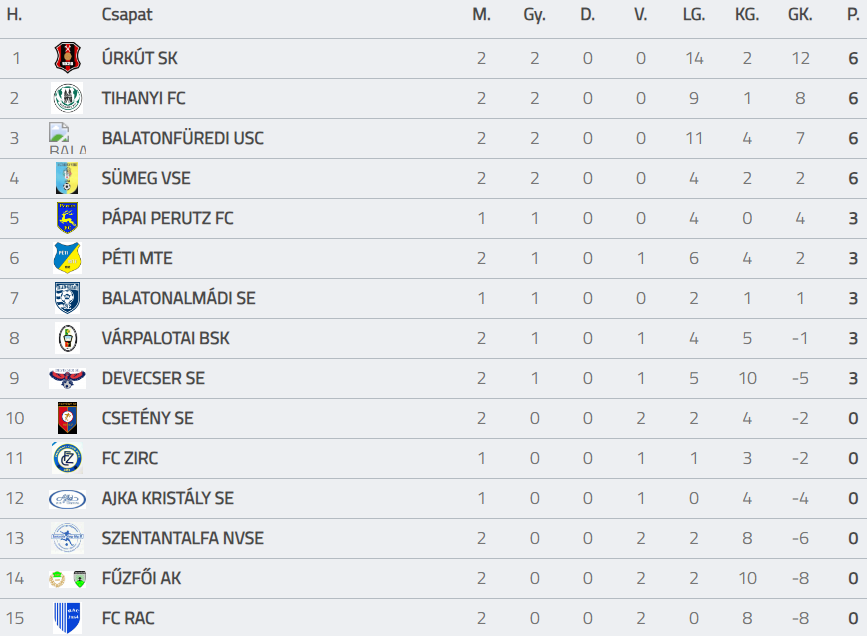Click the broken Balatonfüredi USC logo image
The image size is (867, 636).
[67, 138]
